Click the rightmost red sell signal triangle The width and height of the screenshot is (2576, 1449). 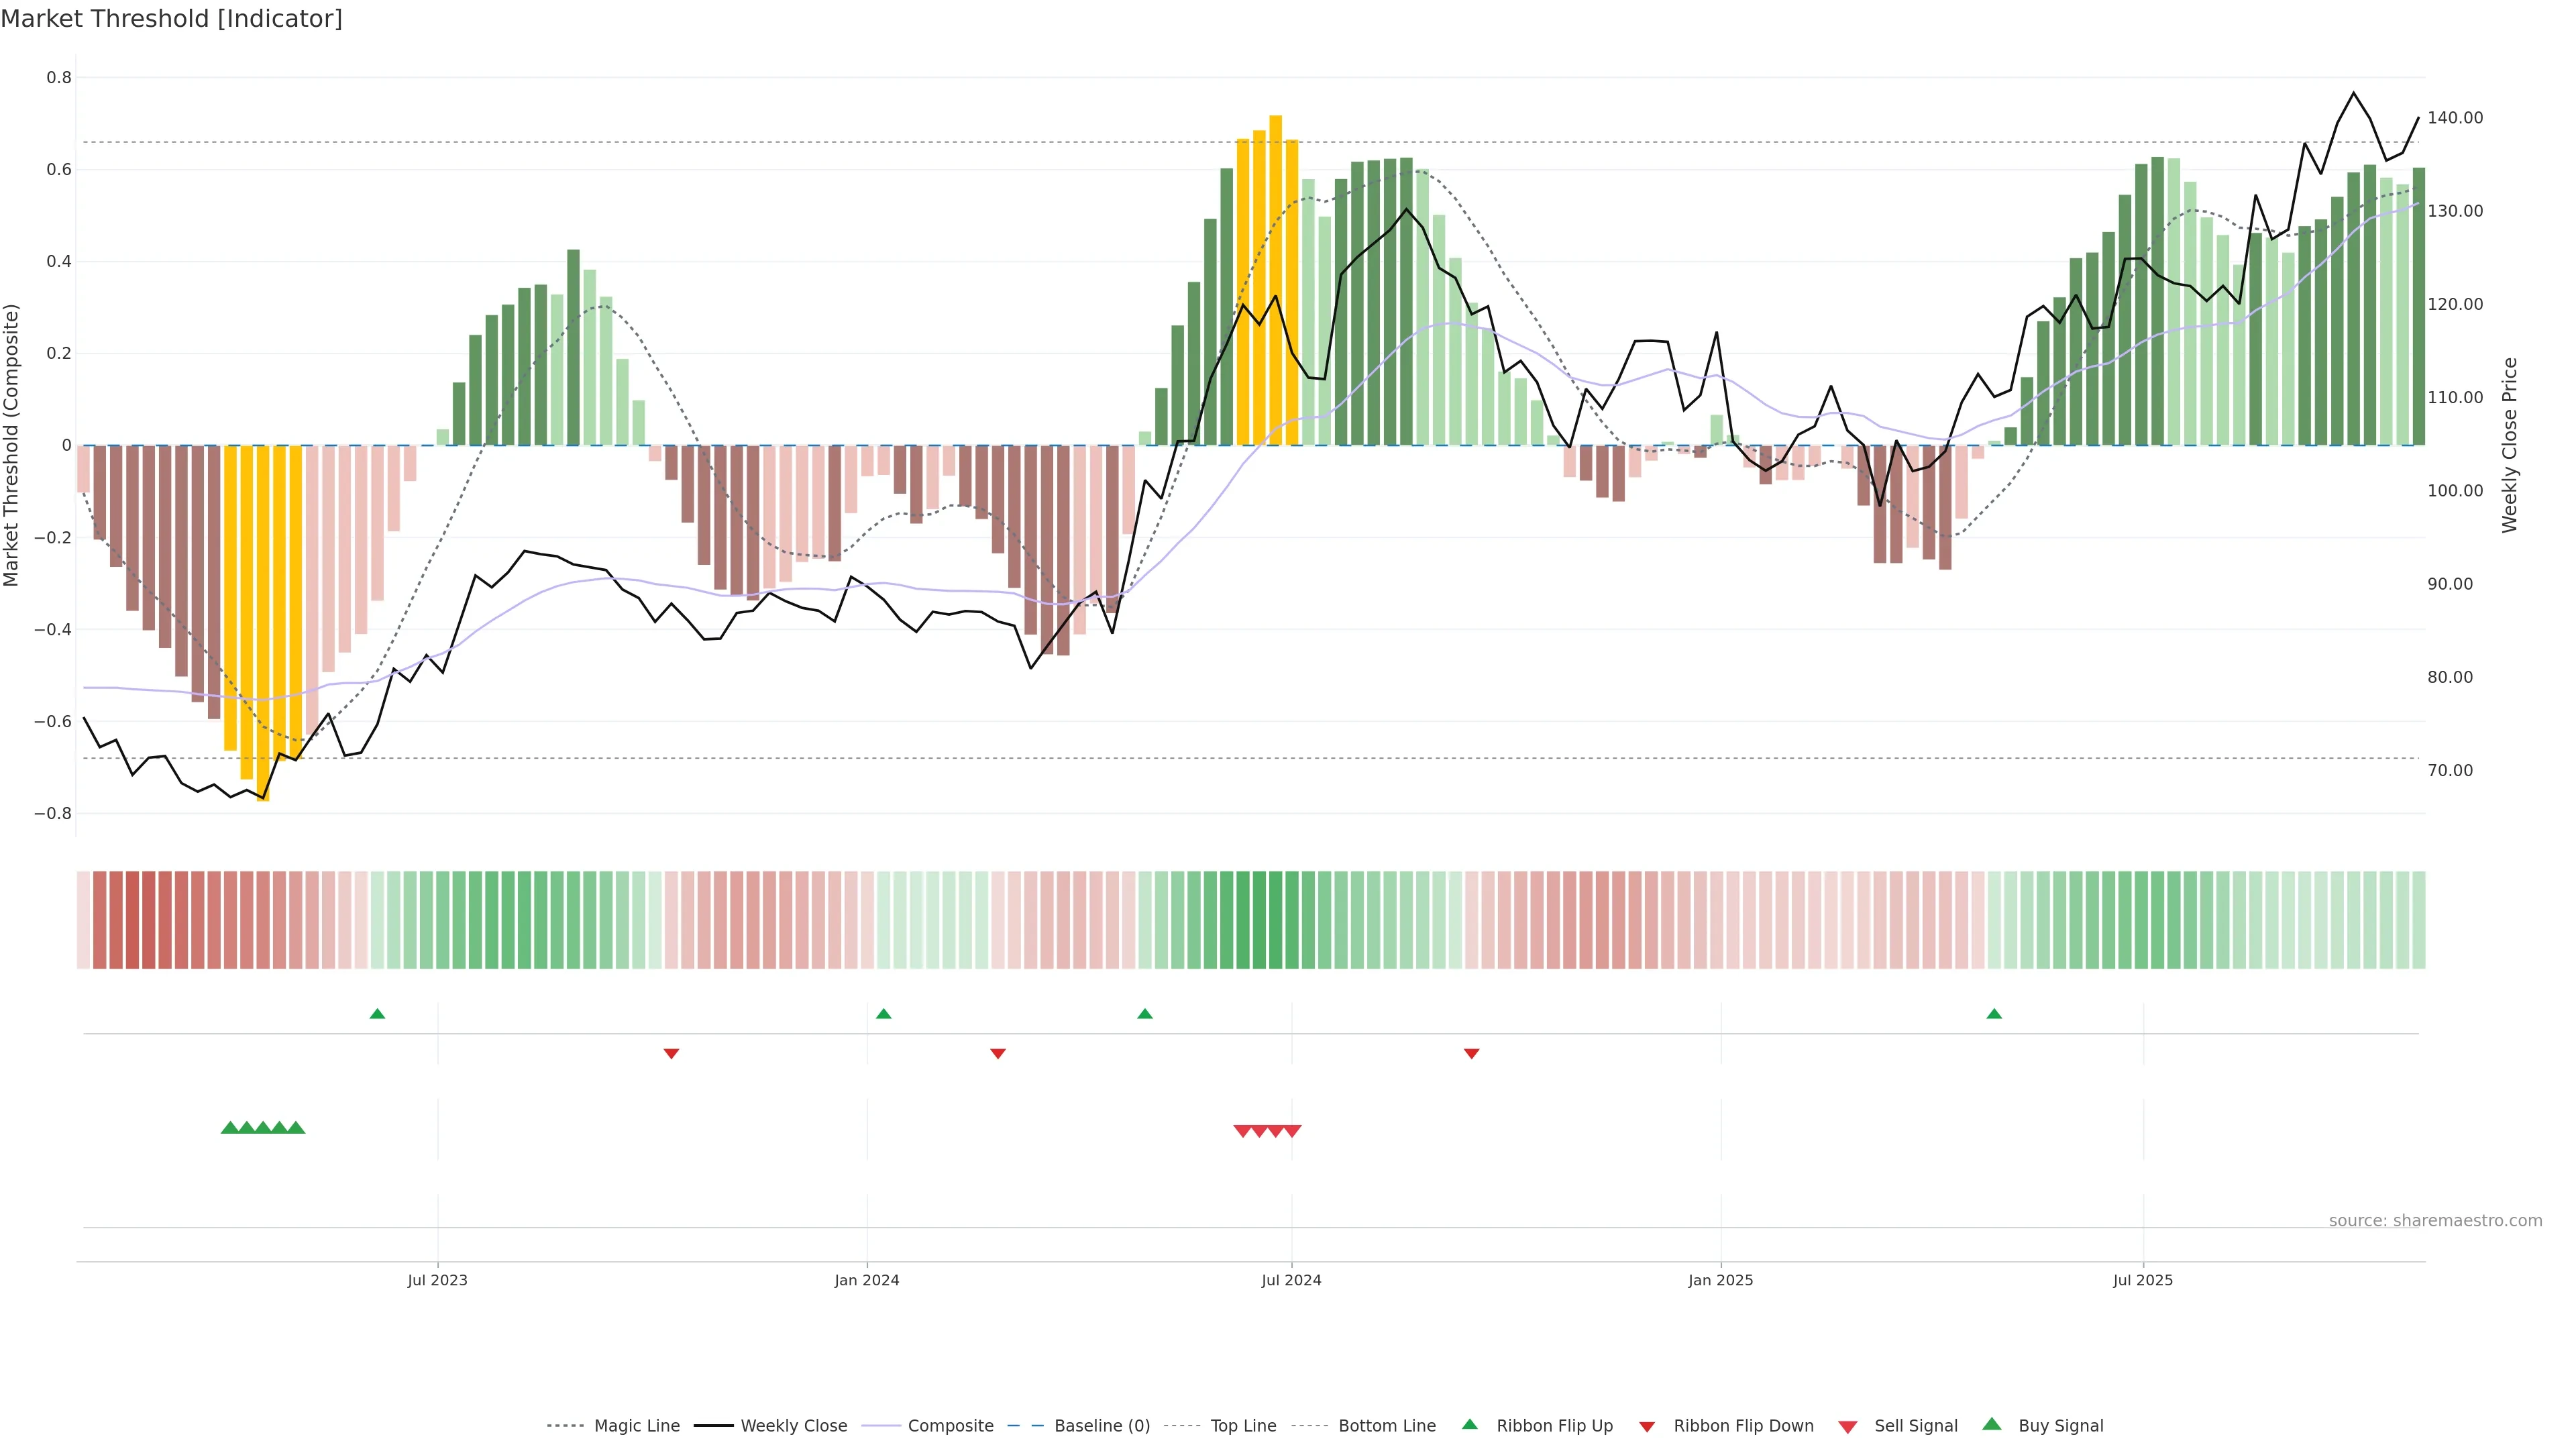(1292, 1131)
